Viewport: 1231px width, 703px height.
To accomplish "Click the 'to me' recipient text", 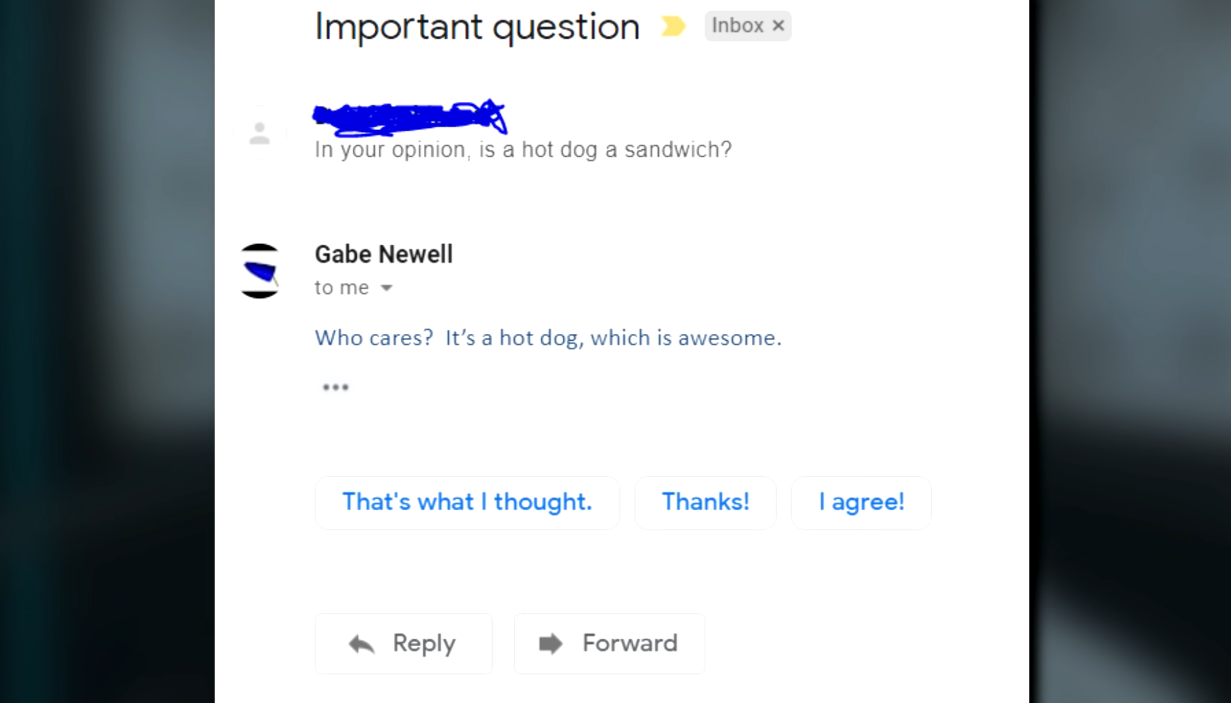I will [342, 288].
